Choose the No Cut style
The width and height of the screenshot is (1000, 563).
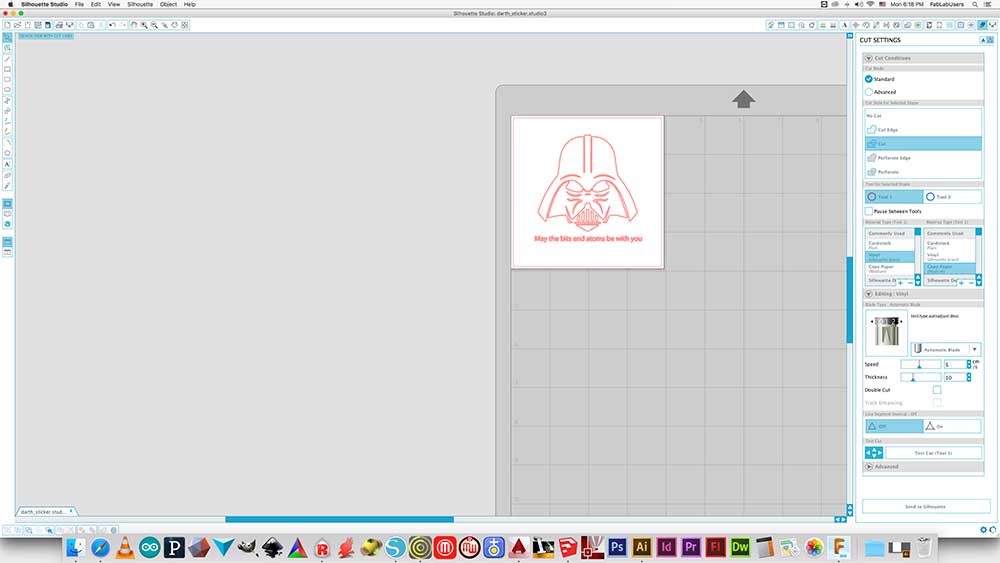click(923, 115)
